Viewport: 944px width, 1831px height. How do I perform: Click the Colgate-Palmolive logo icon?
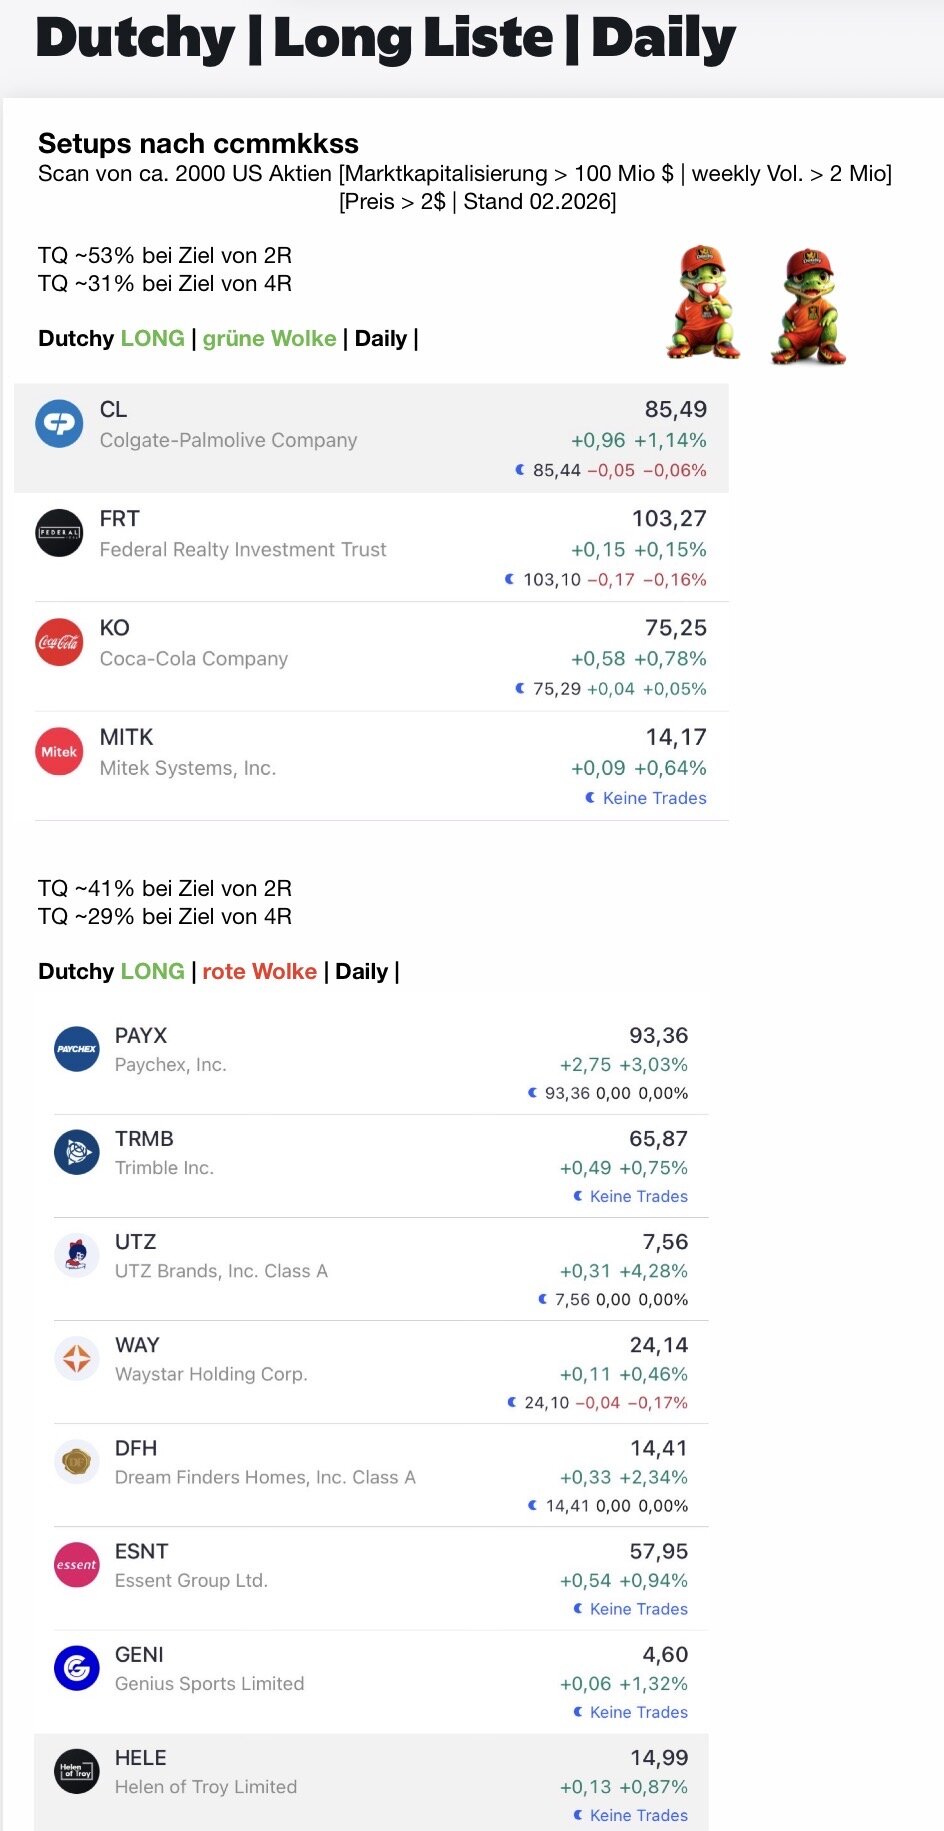click(59, 424)
